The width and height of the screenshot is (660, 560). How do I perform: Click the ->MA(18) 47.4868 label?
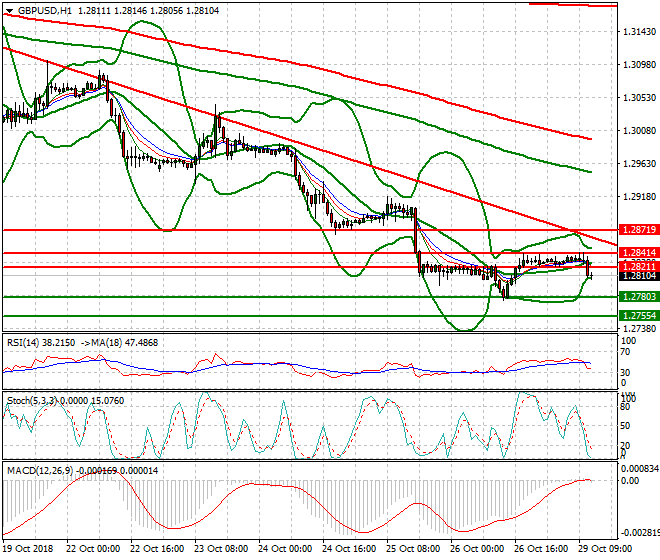point(119,343)
